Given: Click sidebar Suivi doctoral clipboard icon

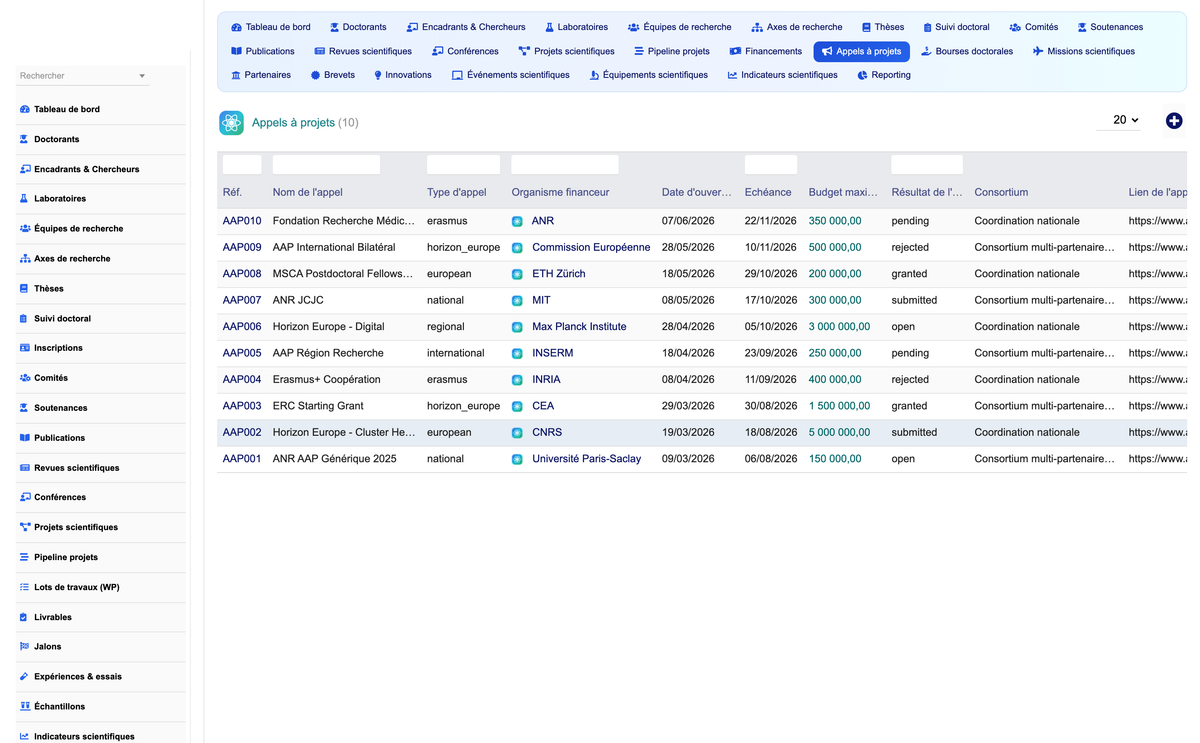Looking at the screenshot, I should [25, 318].
